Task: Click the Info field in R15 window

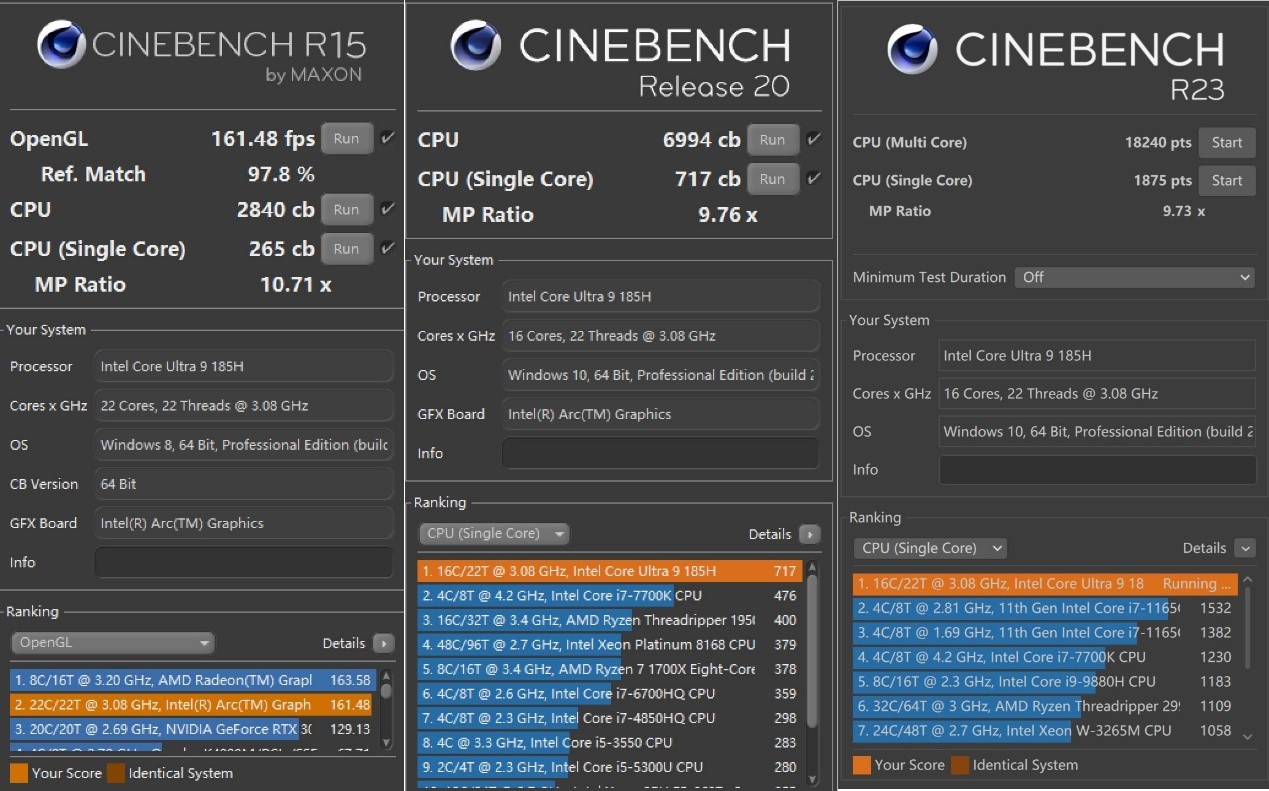Action: (x=244, y=562)
